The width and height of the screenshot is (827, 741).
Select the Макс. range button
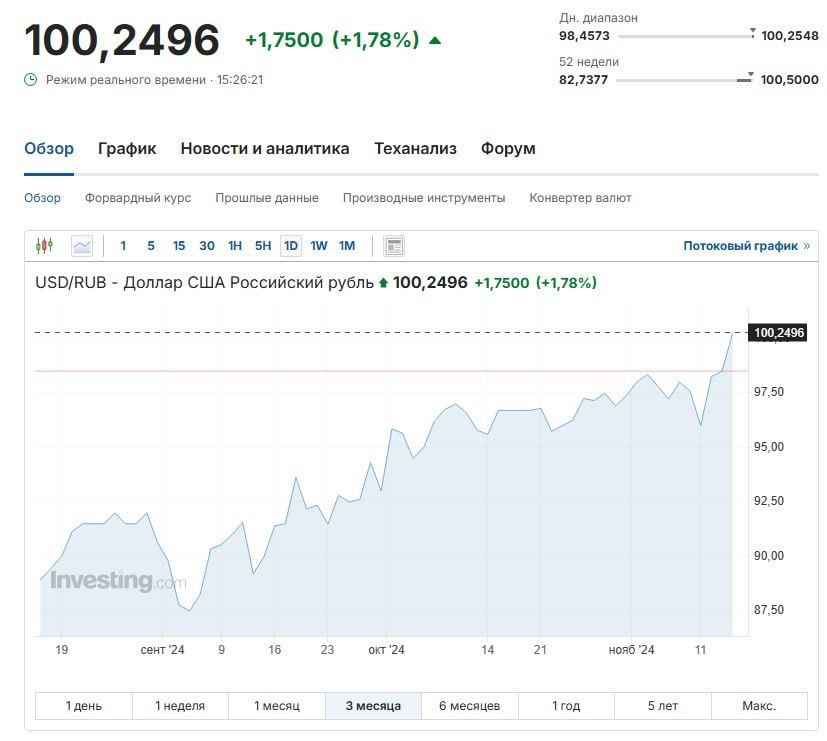758,706
